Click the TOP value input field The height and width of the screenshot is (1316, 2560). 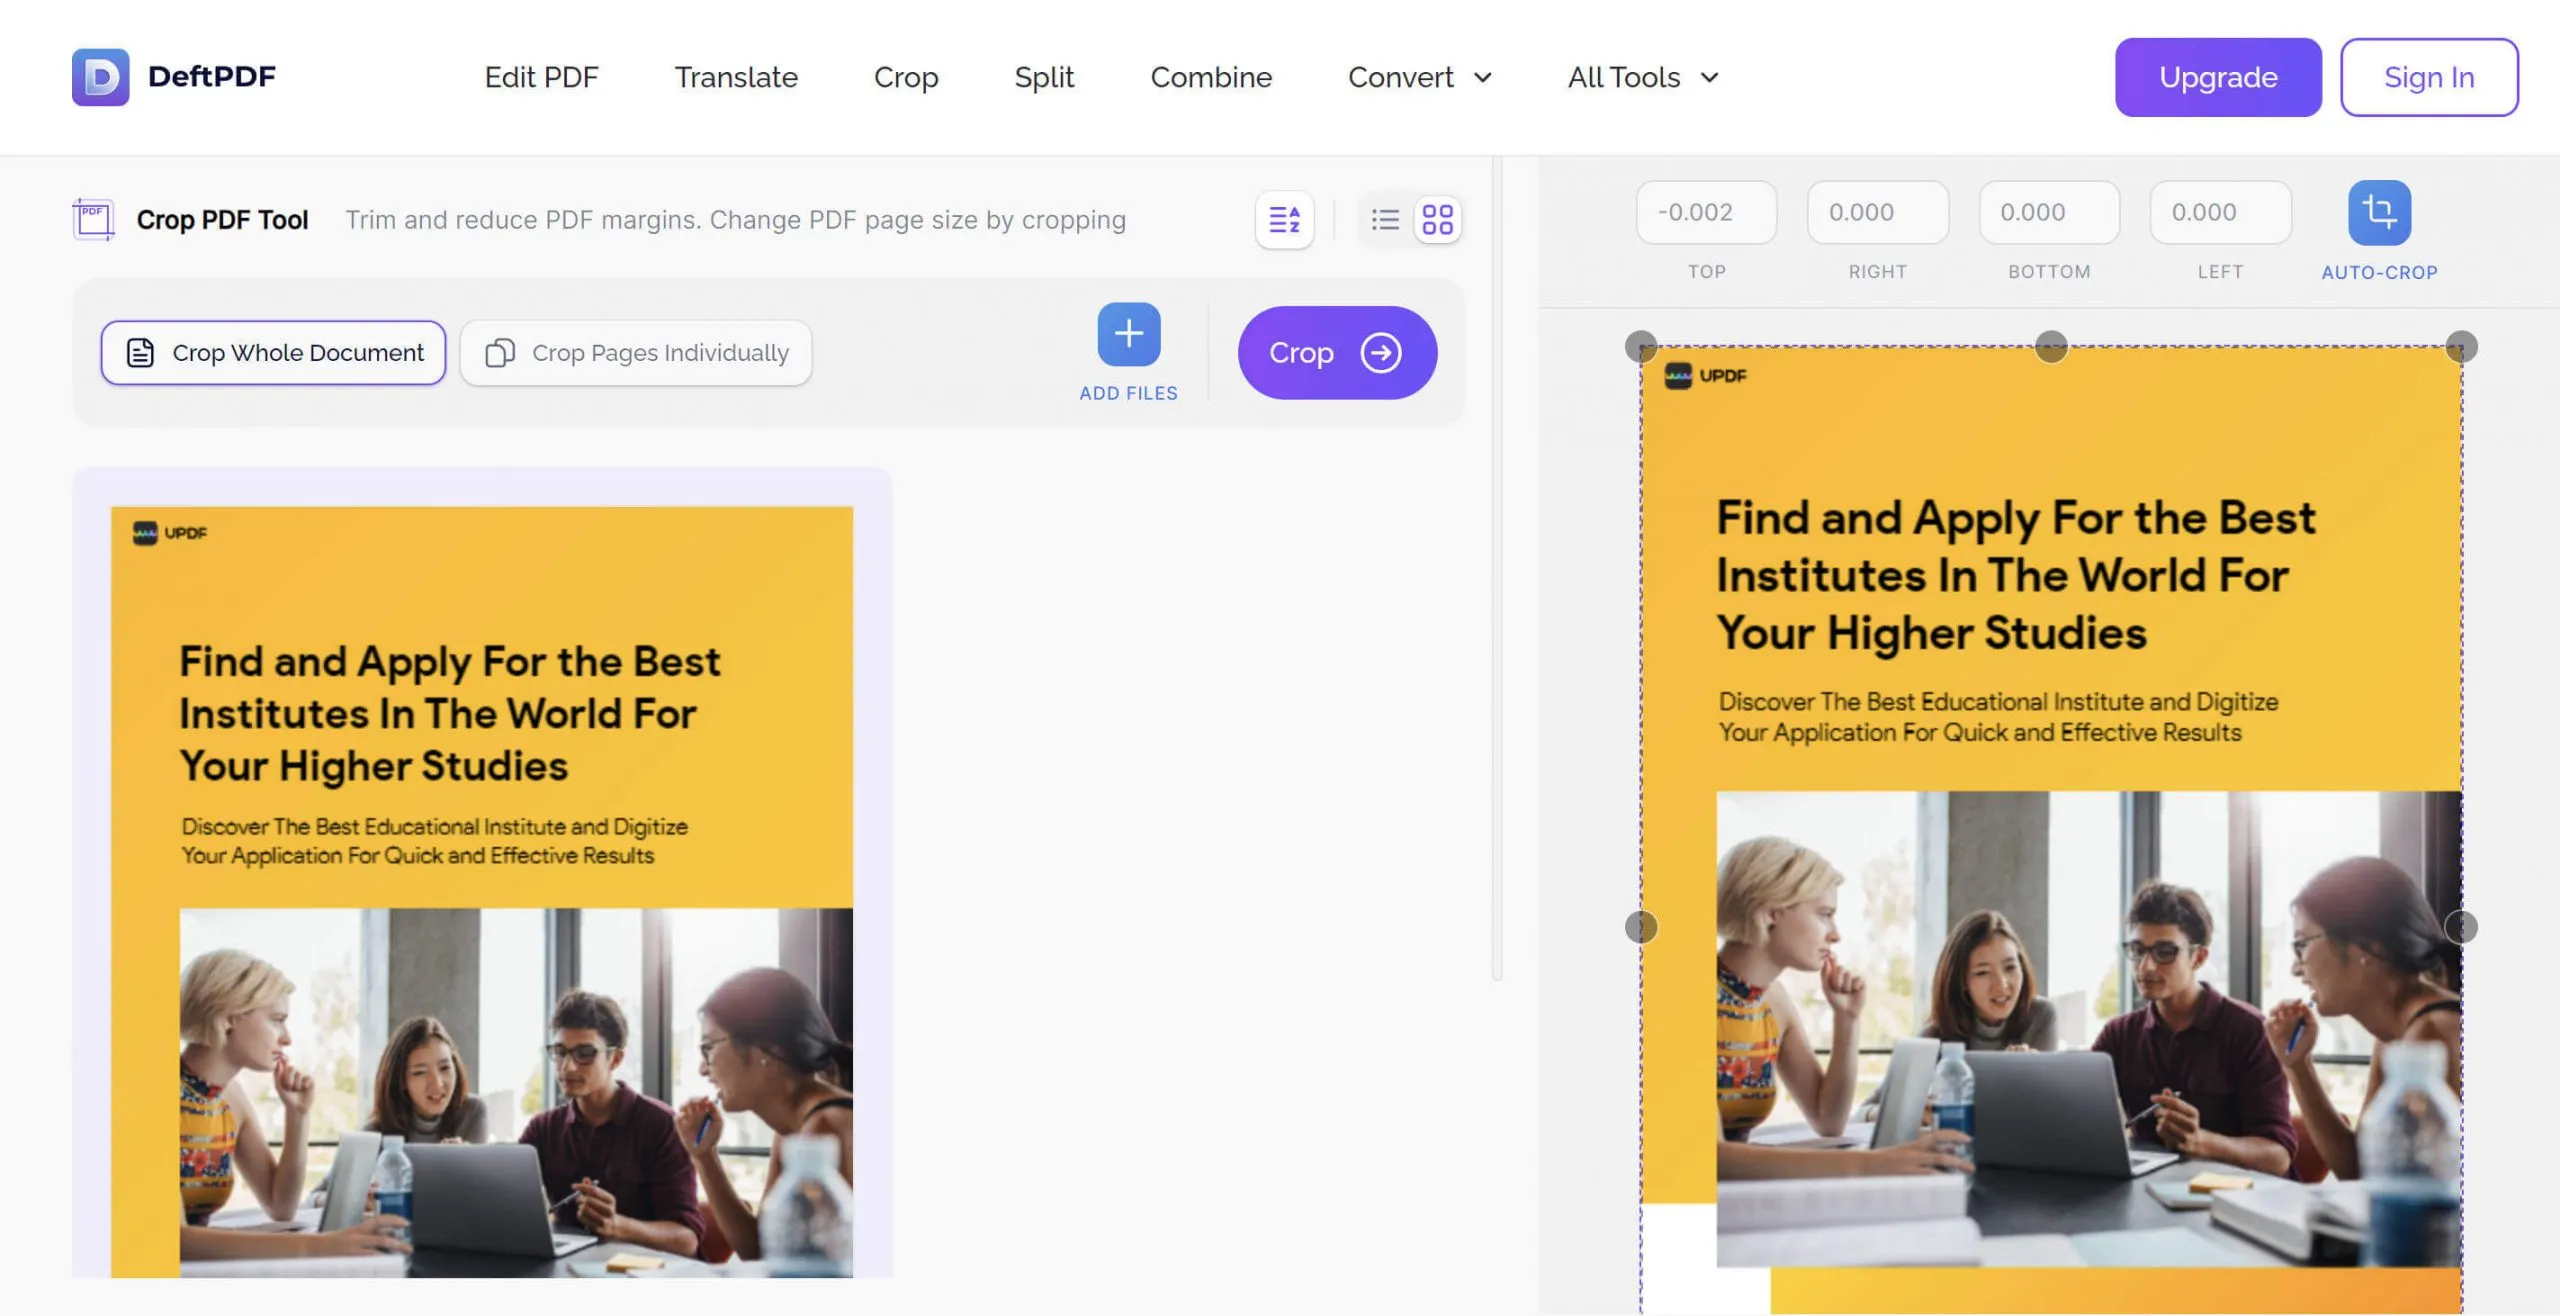coord(1704,212)
